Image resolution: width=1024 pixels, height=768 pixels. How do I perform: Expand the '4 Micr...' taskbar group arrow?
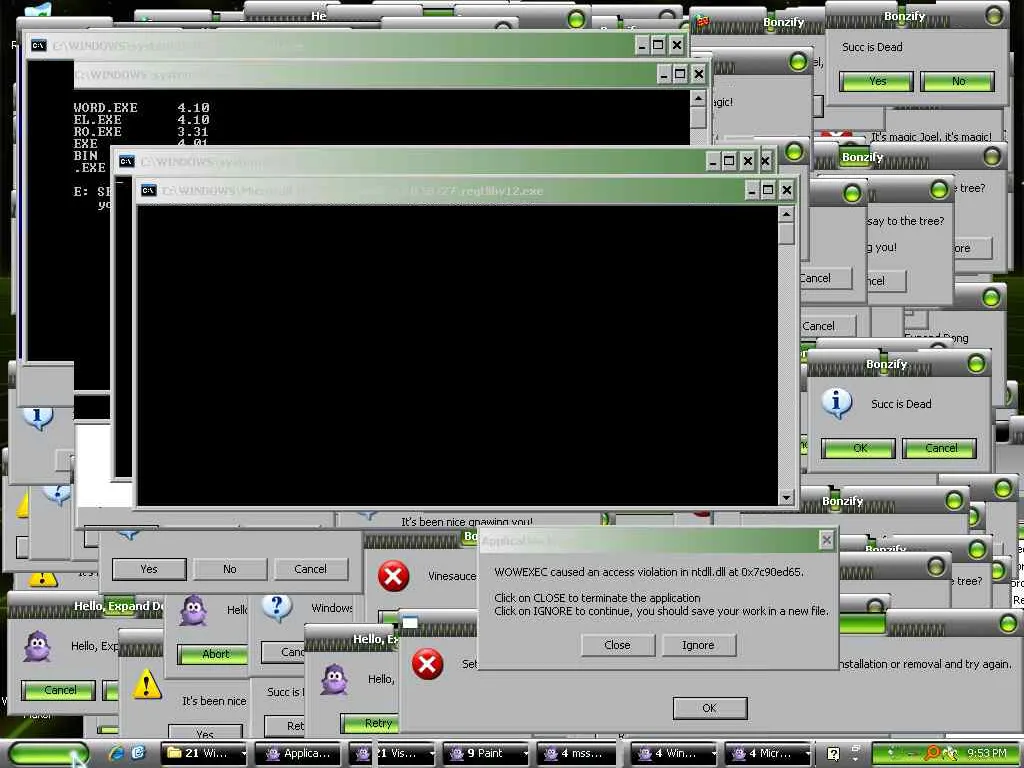[x=808, y=754]
